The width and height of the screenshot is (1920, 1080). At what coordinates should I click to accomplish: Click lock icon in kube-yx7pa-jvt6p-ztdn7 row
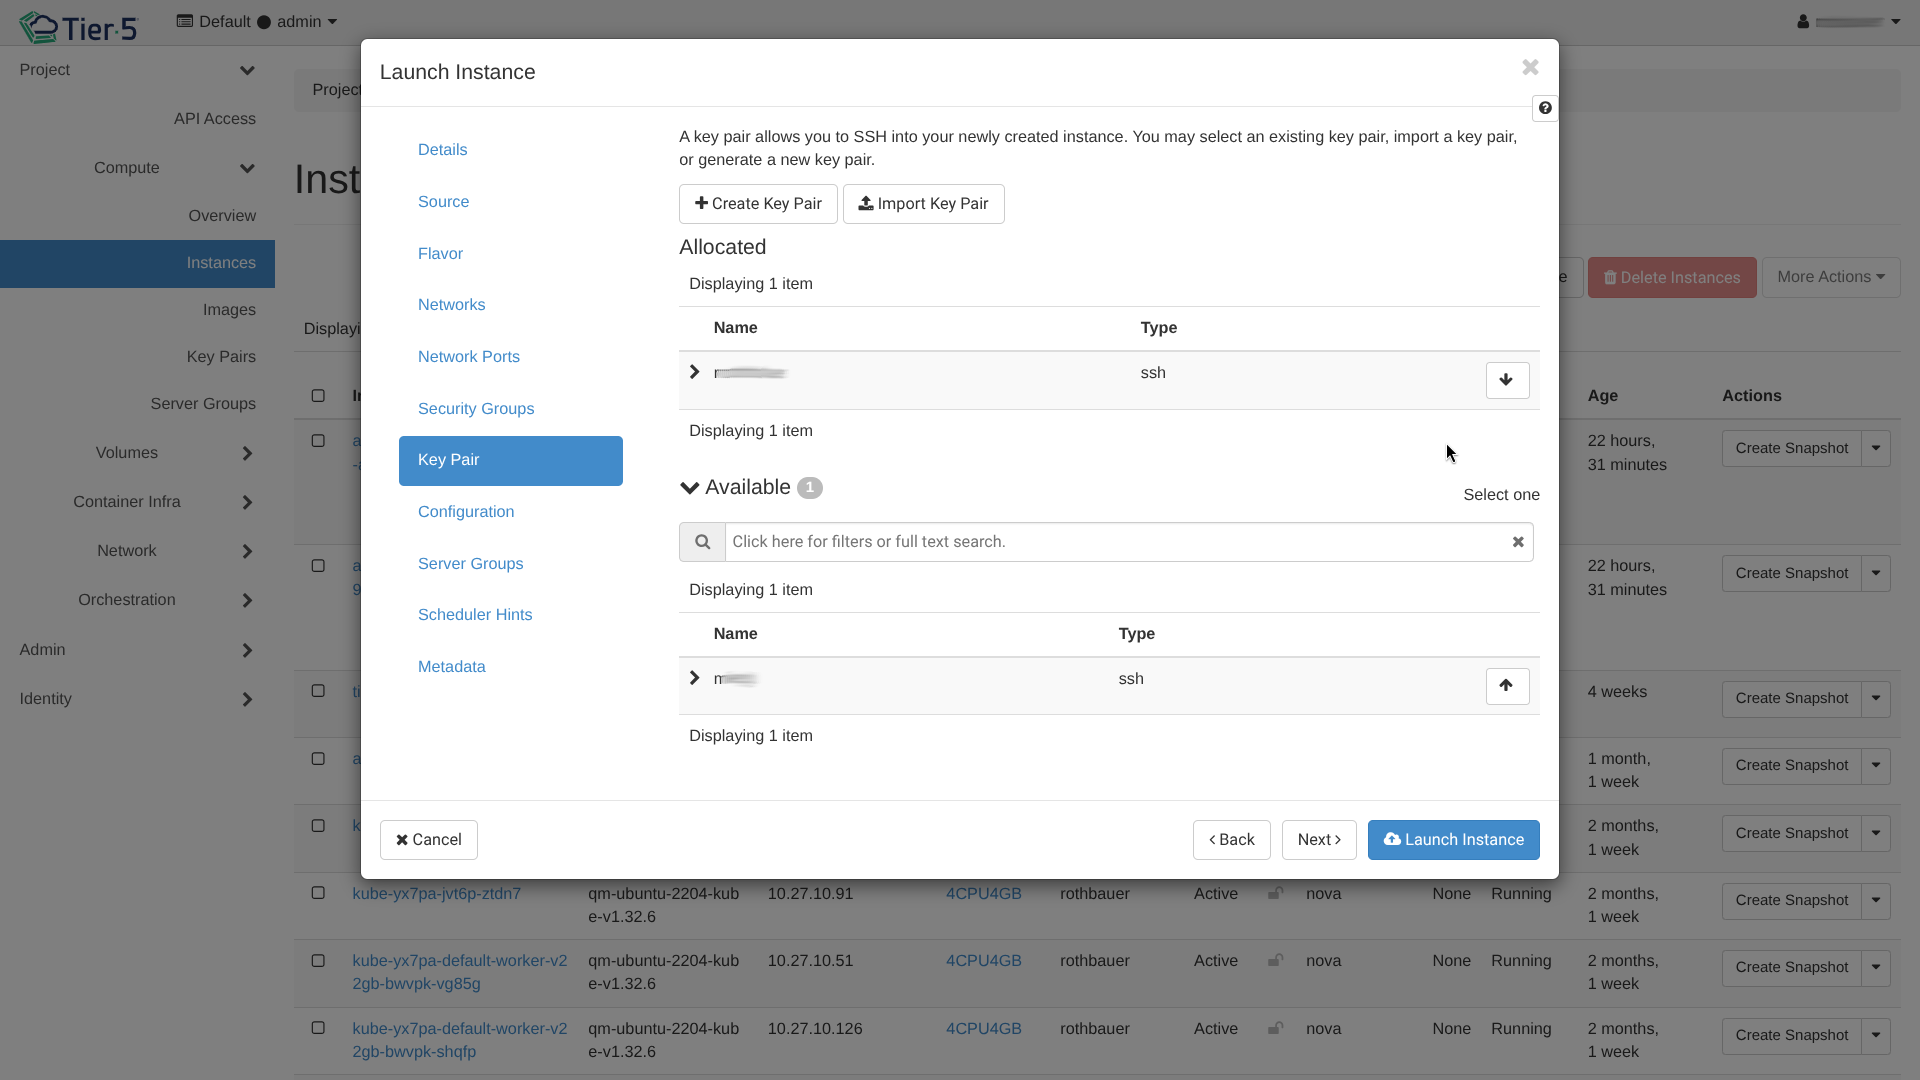click(x=1276, y=893)
